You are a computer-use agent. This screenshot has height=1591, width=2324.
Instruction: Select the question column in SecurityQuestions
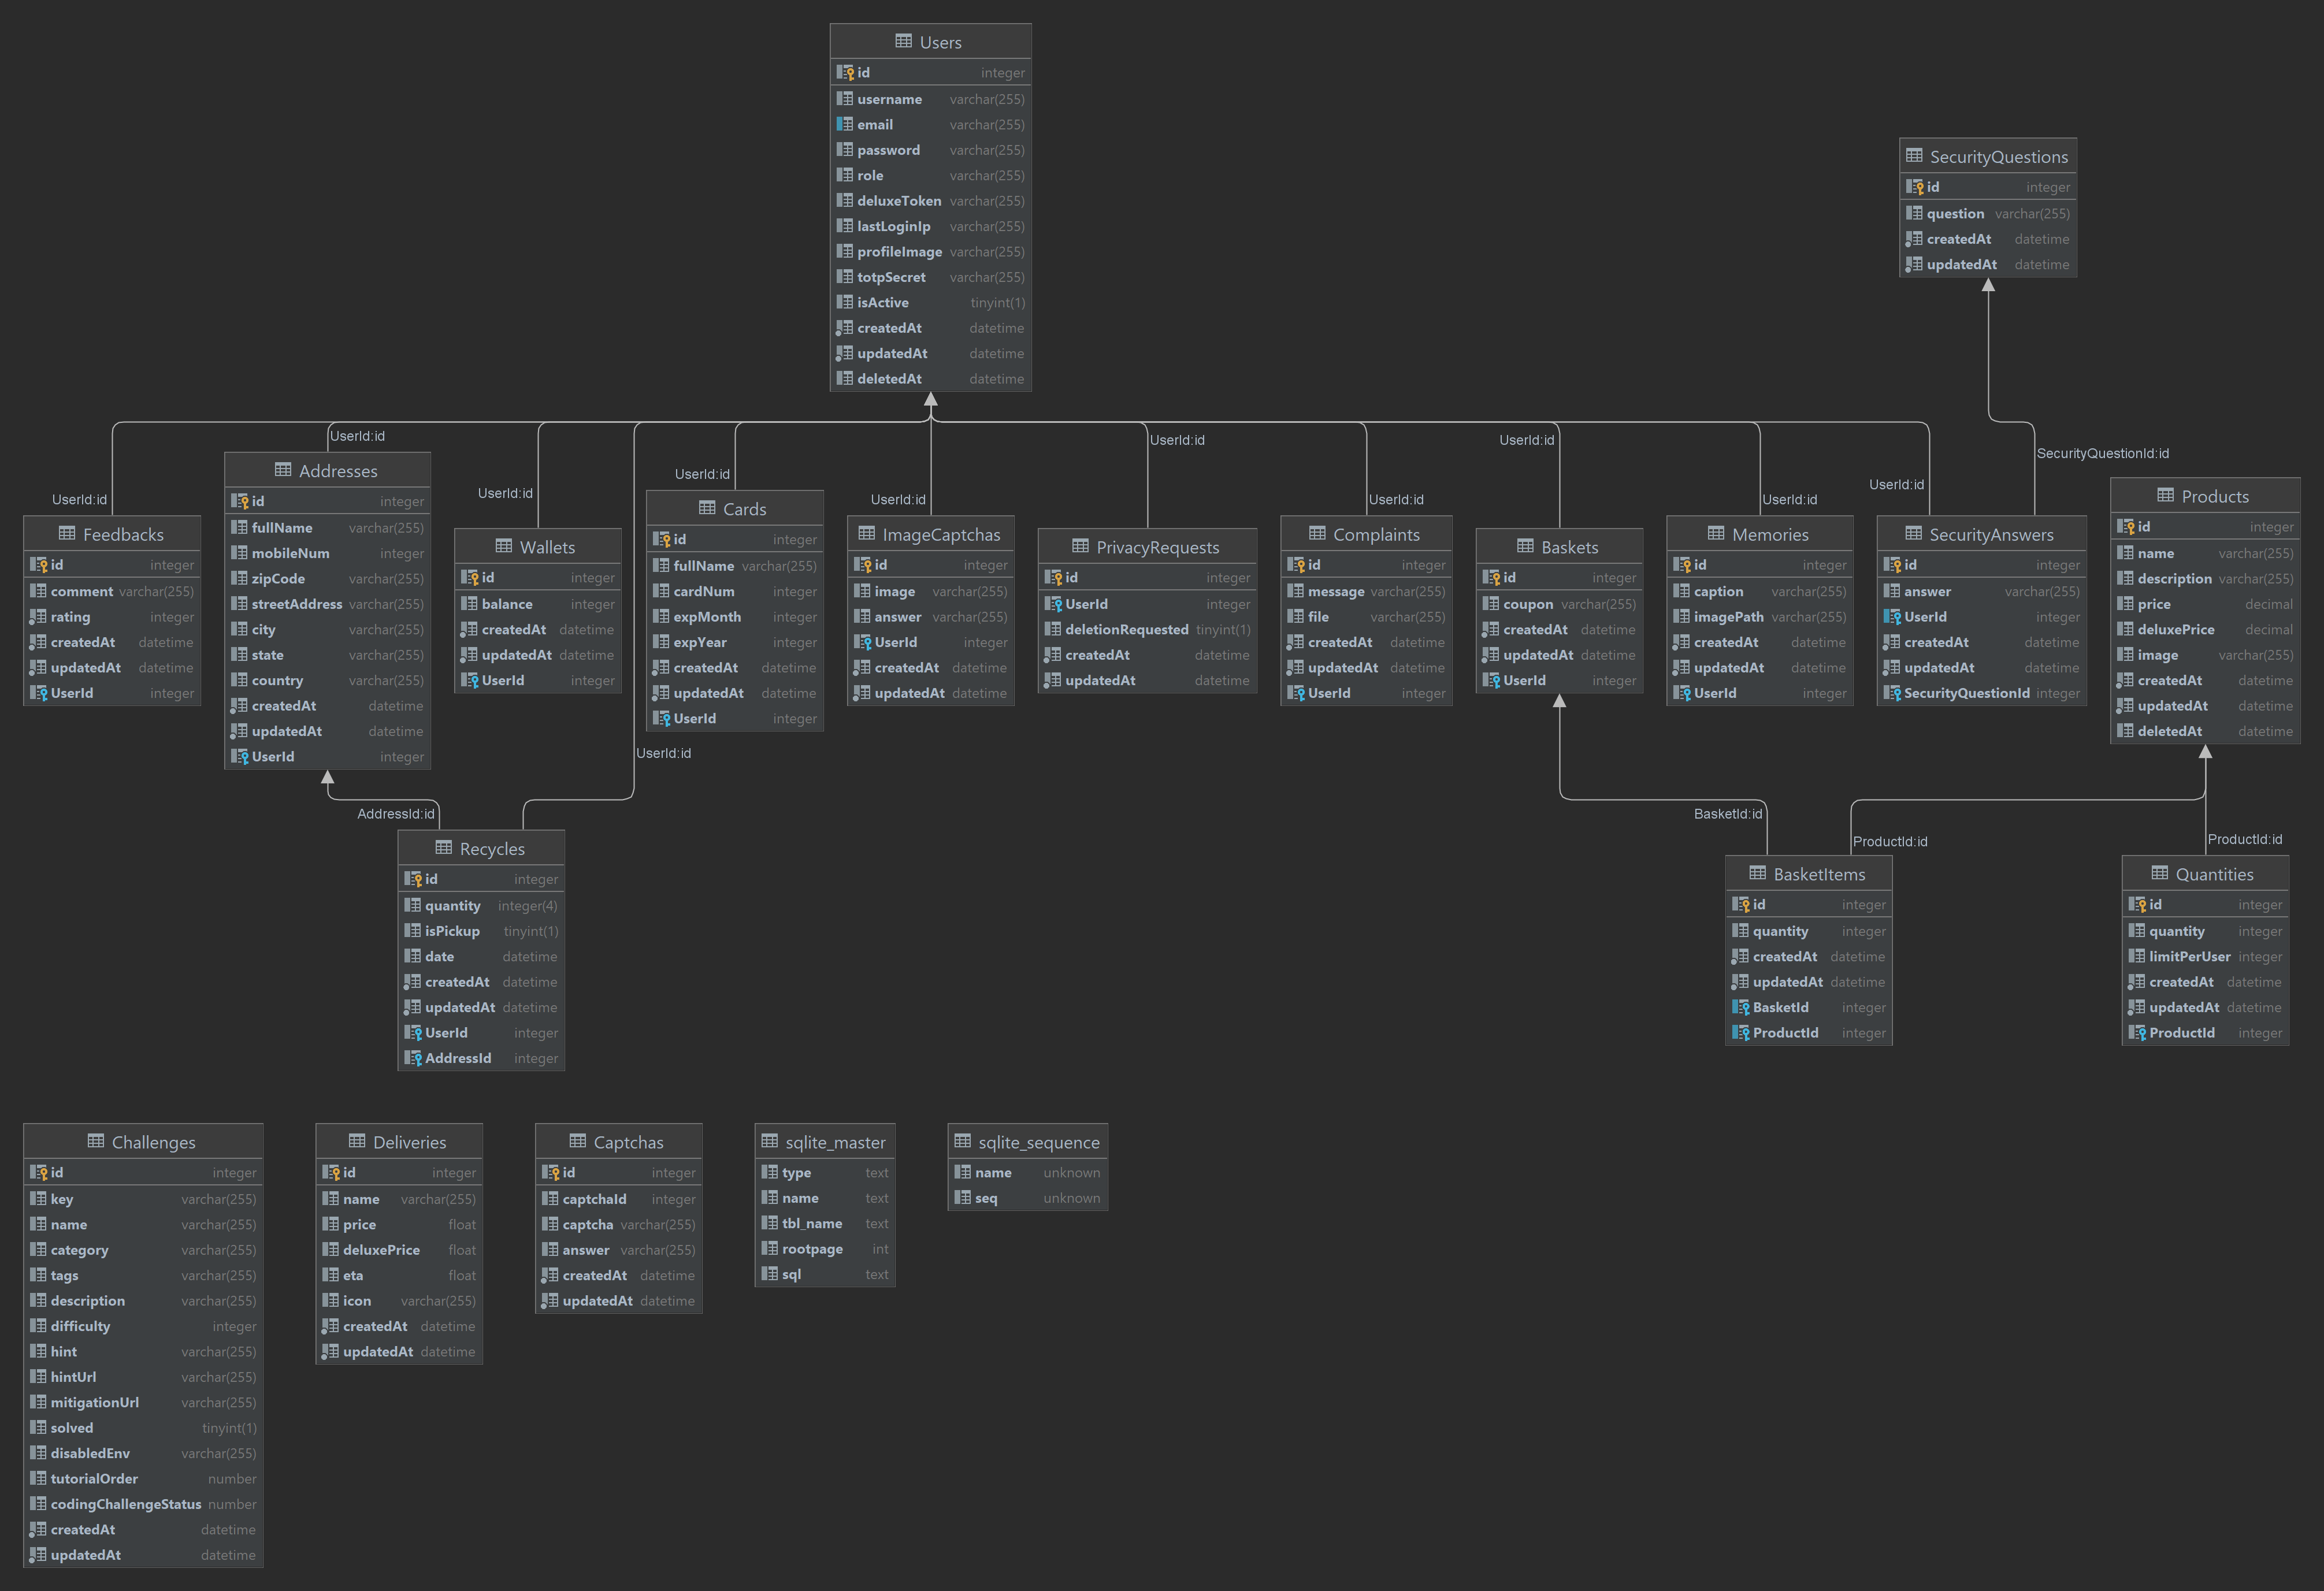[x=1988, y=213]
